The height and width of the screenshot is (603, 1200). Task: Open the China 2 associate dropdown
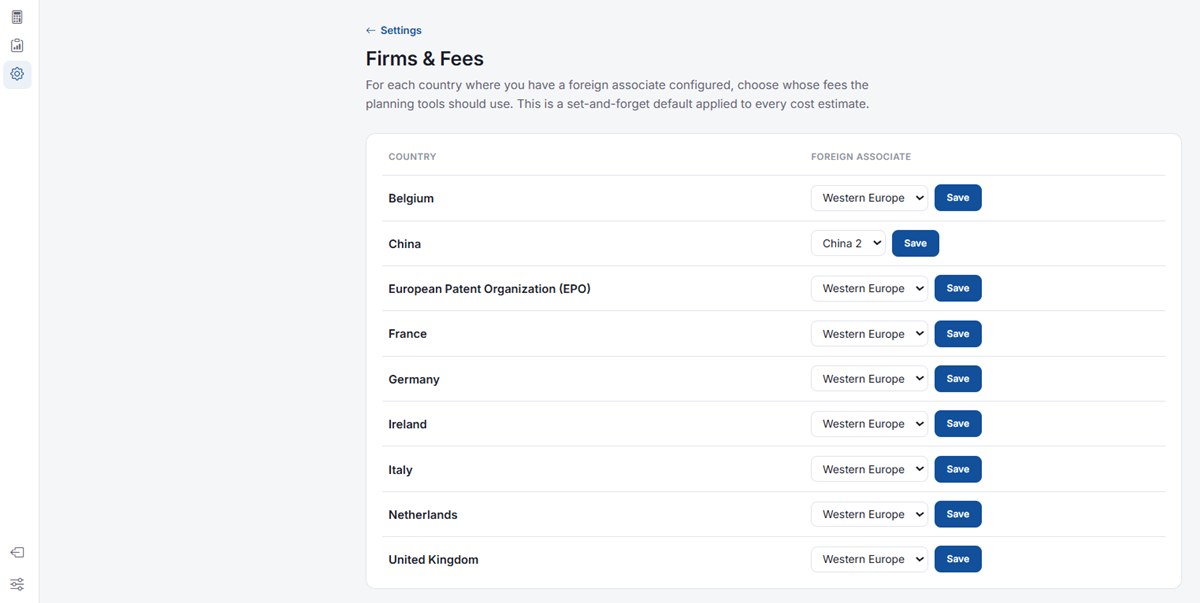click(848, 243)
